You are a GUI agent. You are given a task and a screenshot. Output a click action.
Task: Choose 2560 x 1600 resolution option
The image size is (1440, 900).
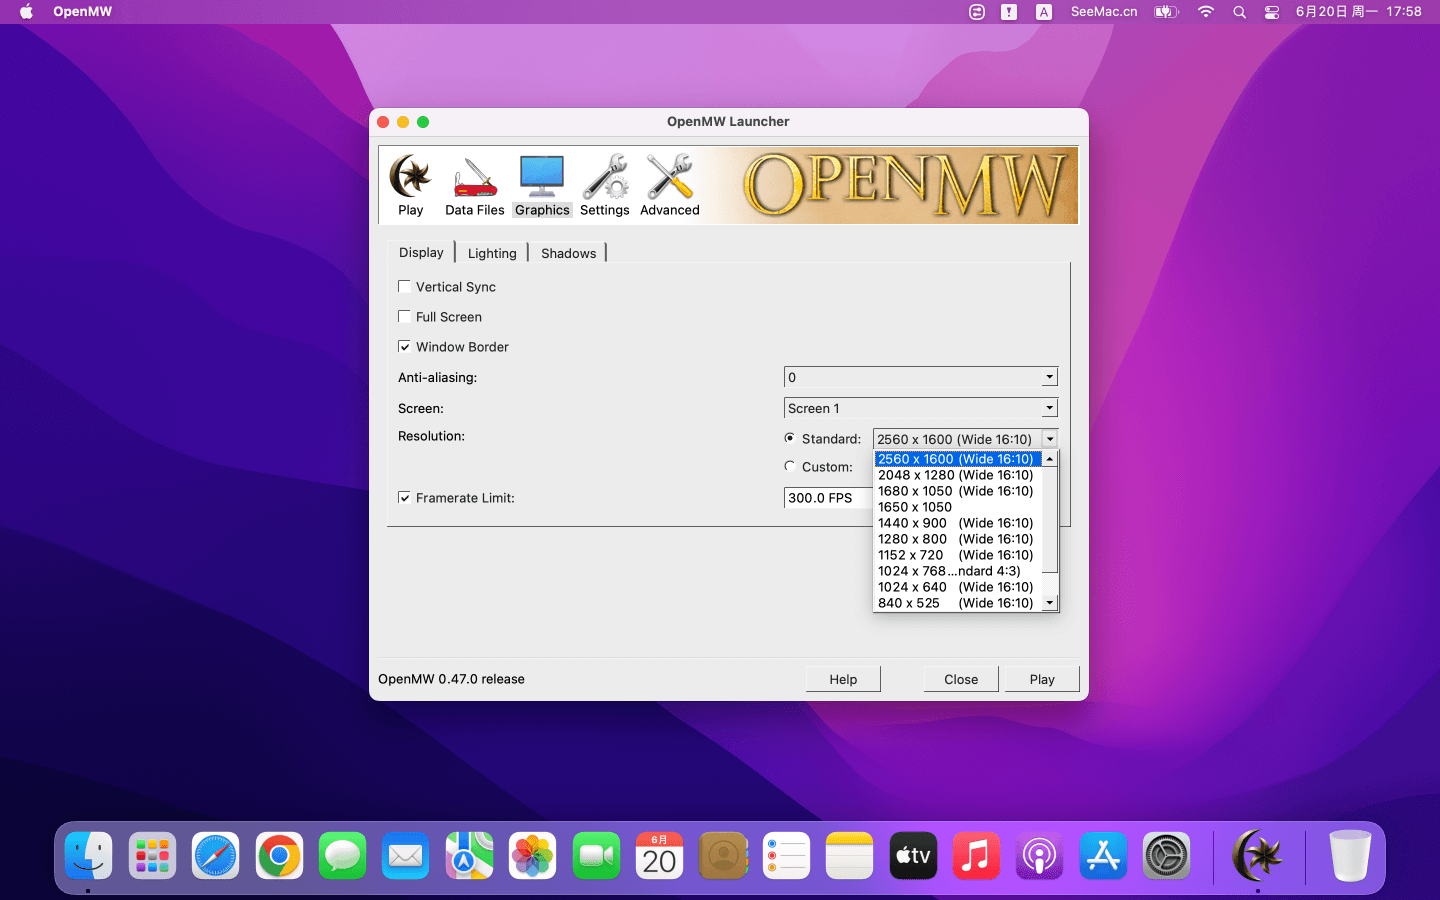[958, 459]
